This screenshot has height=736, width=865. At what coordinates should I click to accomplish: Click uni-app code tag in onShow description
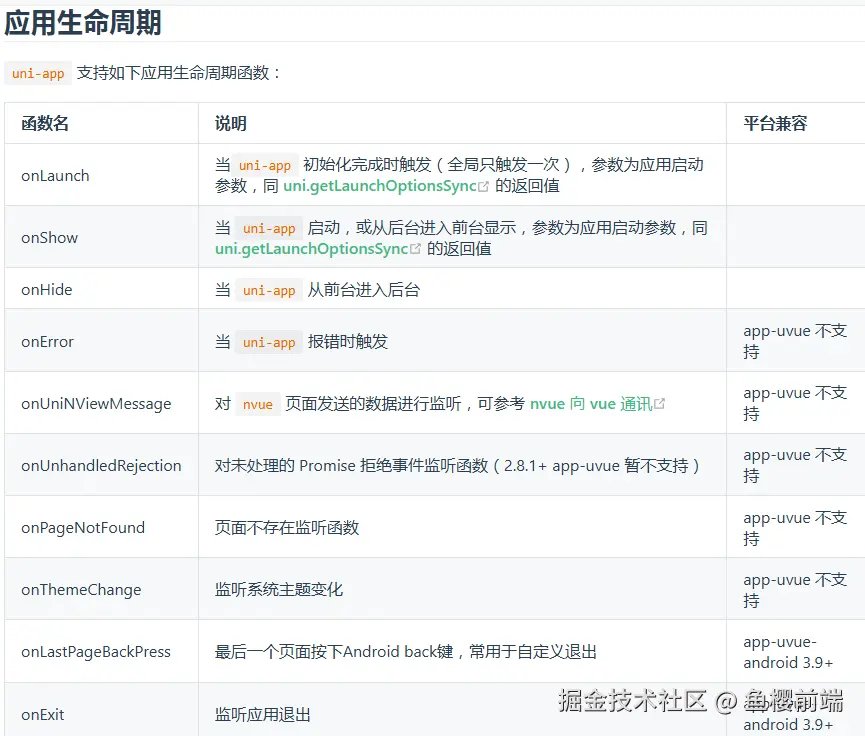[x=269, y=228]
